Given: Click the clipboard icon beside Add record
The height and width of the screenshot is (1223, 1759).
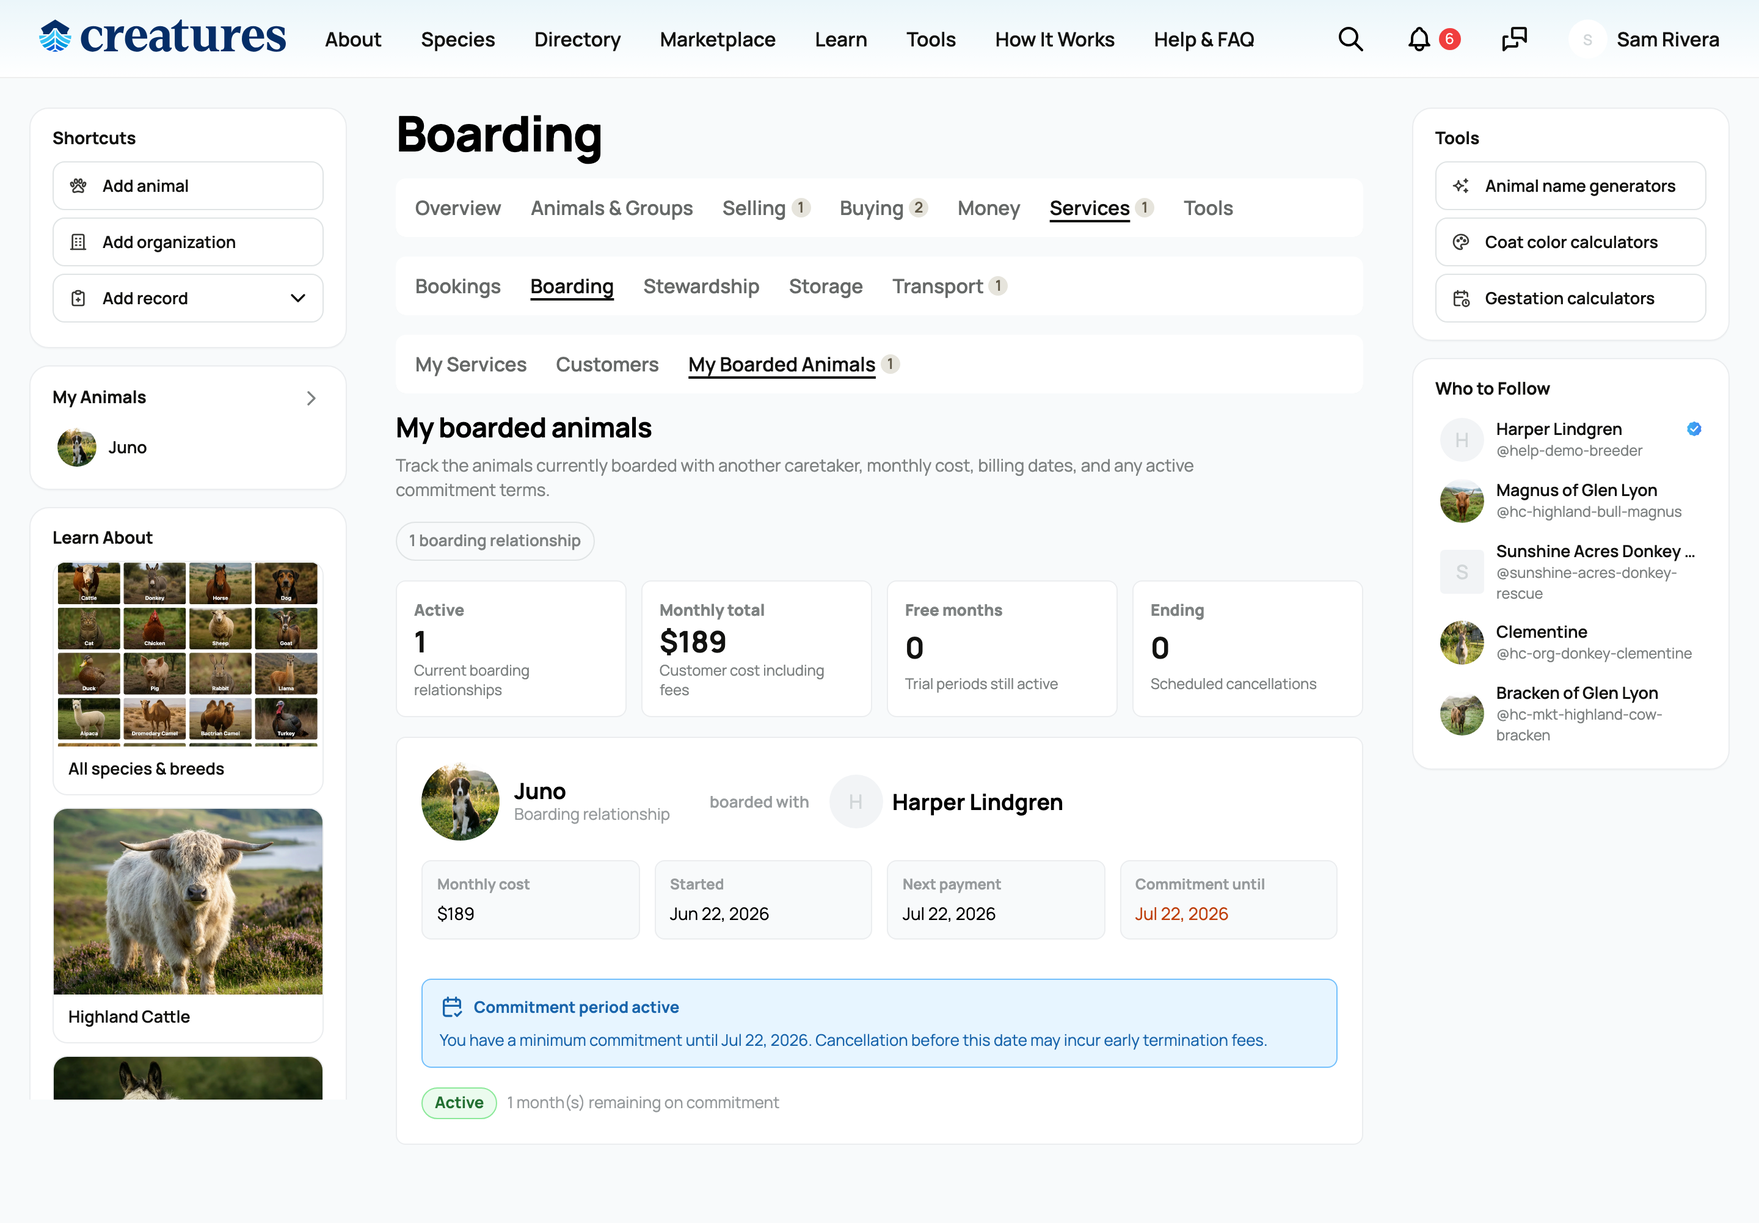Looking at the screenshot, I should tap(78, 298).
